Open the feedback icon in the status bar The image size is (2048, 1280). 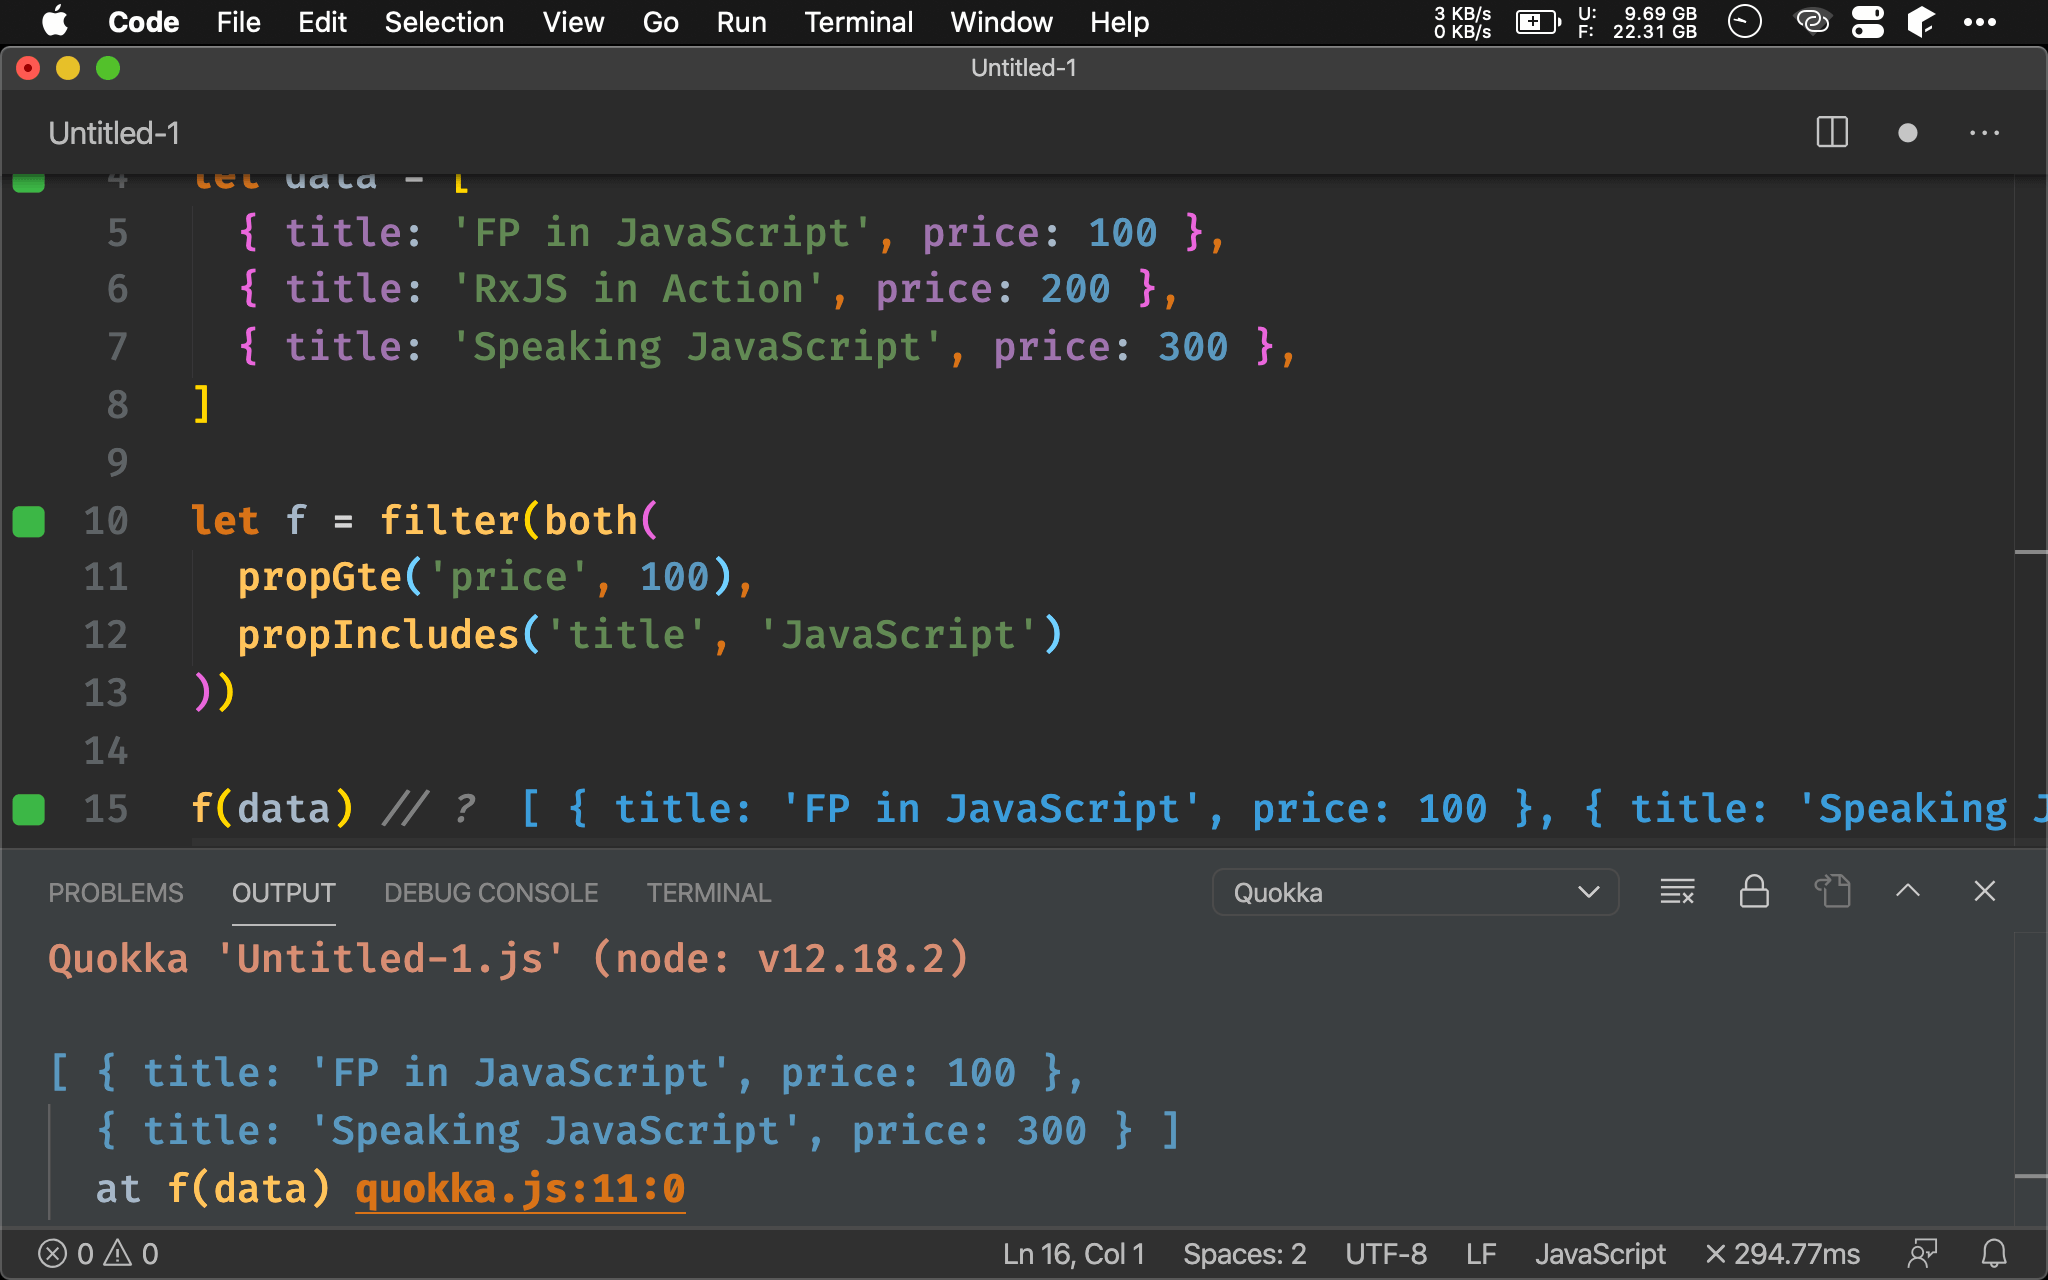1922,1254
